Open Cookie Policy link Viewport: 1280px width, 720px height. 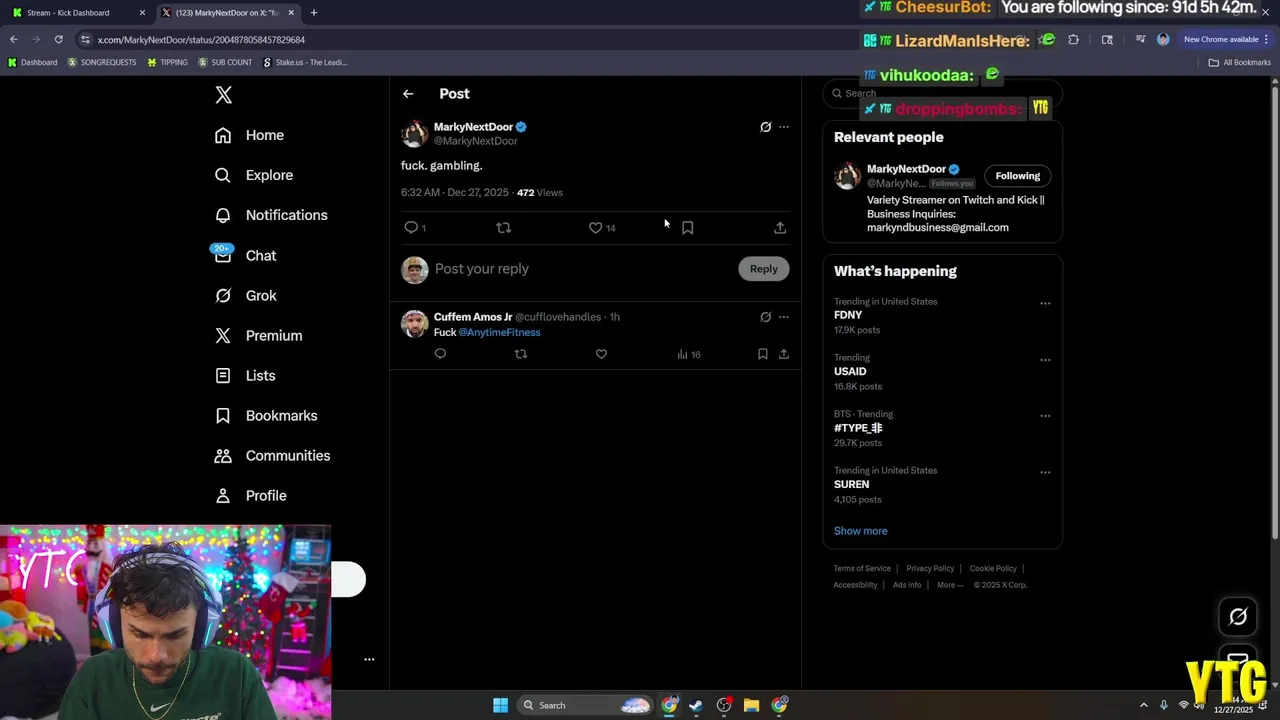point(993,569)
